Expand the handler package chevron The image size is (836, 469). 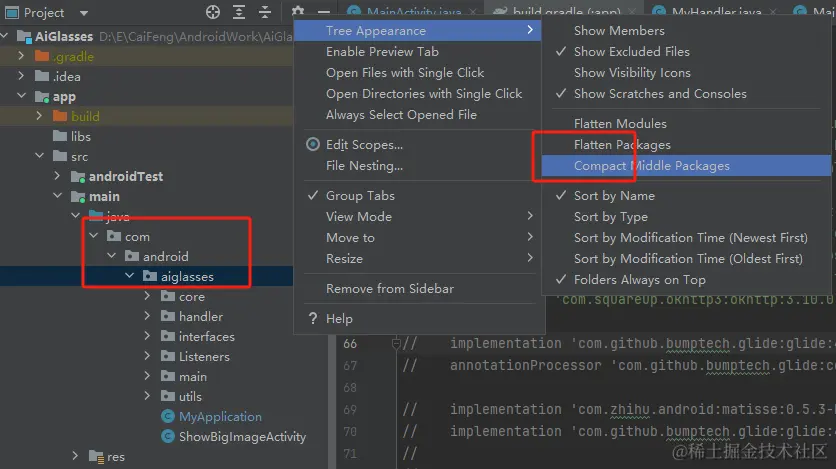147,316
